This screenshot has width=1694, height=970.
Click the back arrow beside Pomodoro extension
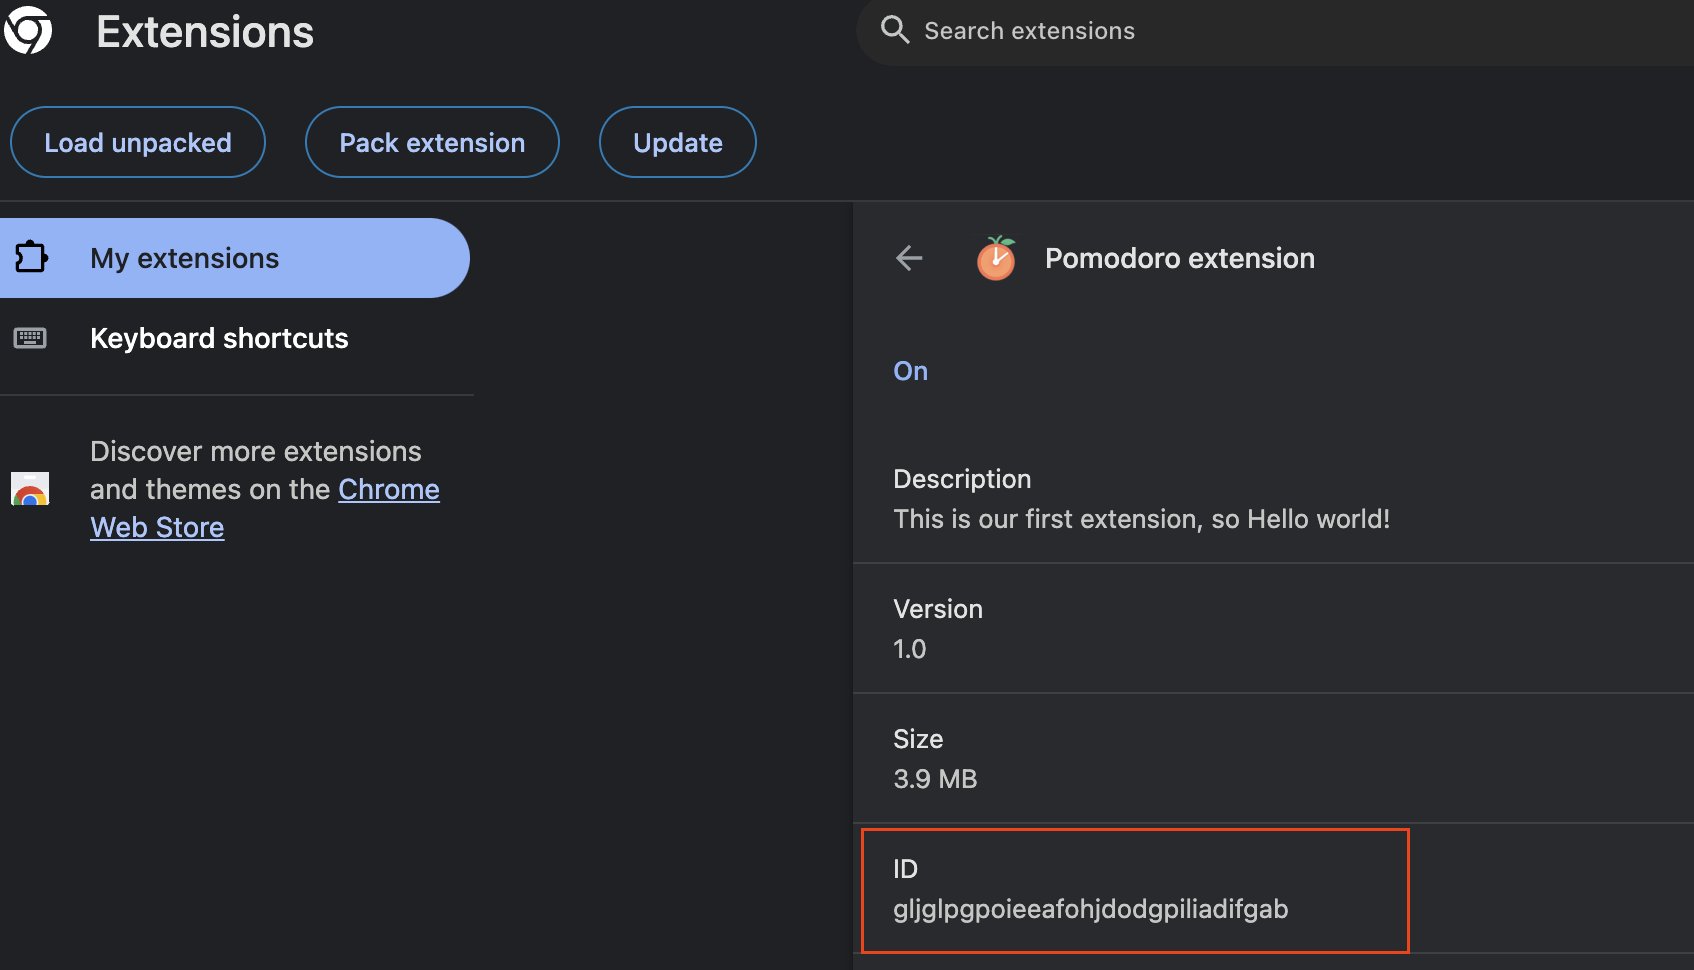[909, 258]
